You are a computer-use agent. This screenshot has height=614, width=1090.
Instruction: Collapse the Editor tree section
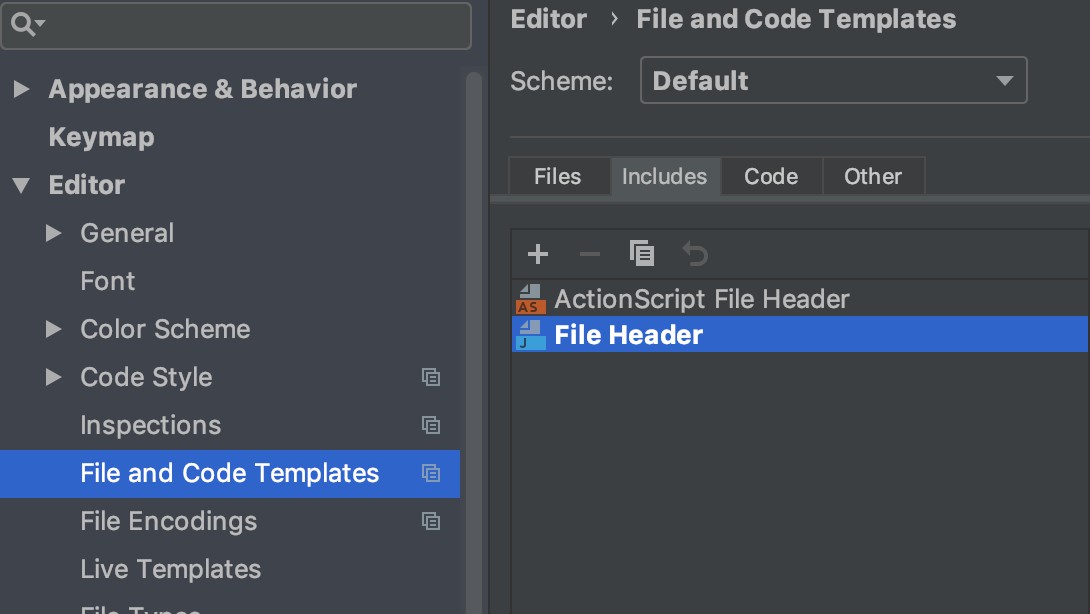point(21,185)
